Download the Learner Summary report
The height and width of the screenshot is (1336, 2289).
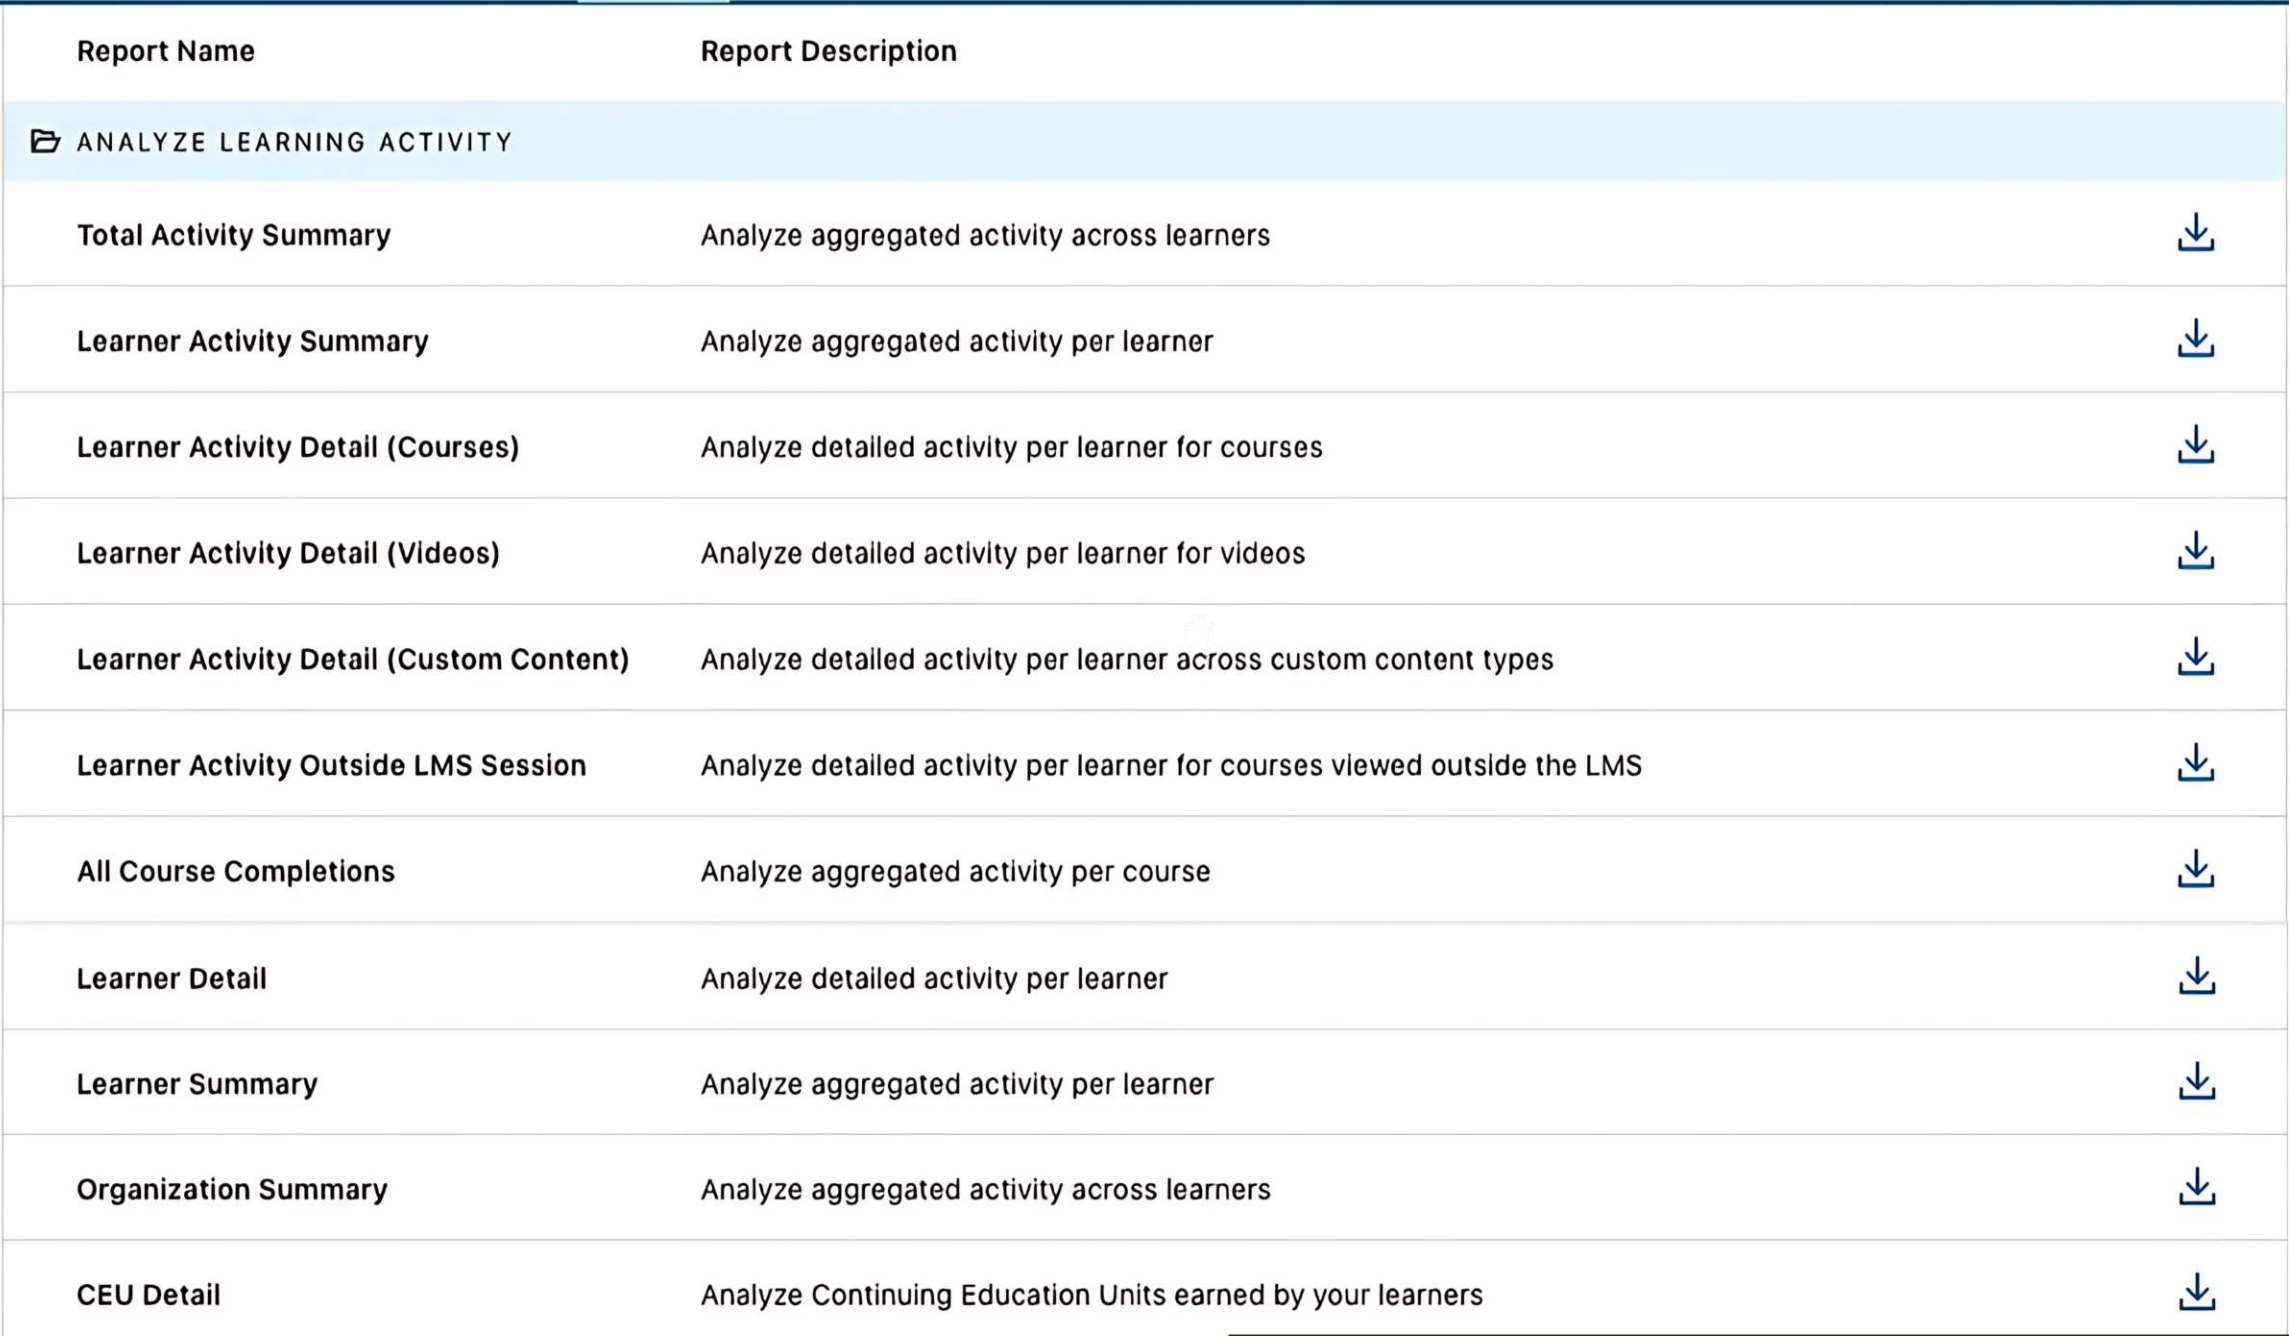[2196, 1082]
